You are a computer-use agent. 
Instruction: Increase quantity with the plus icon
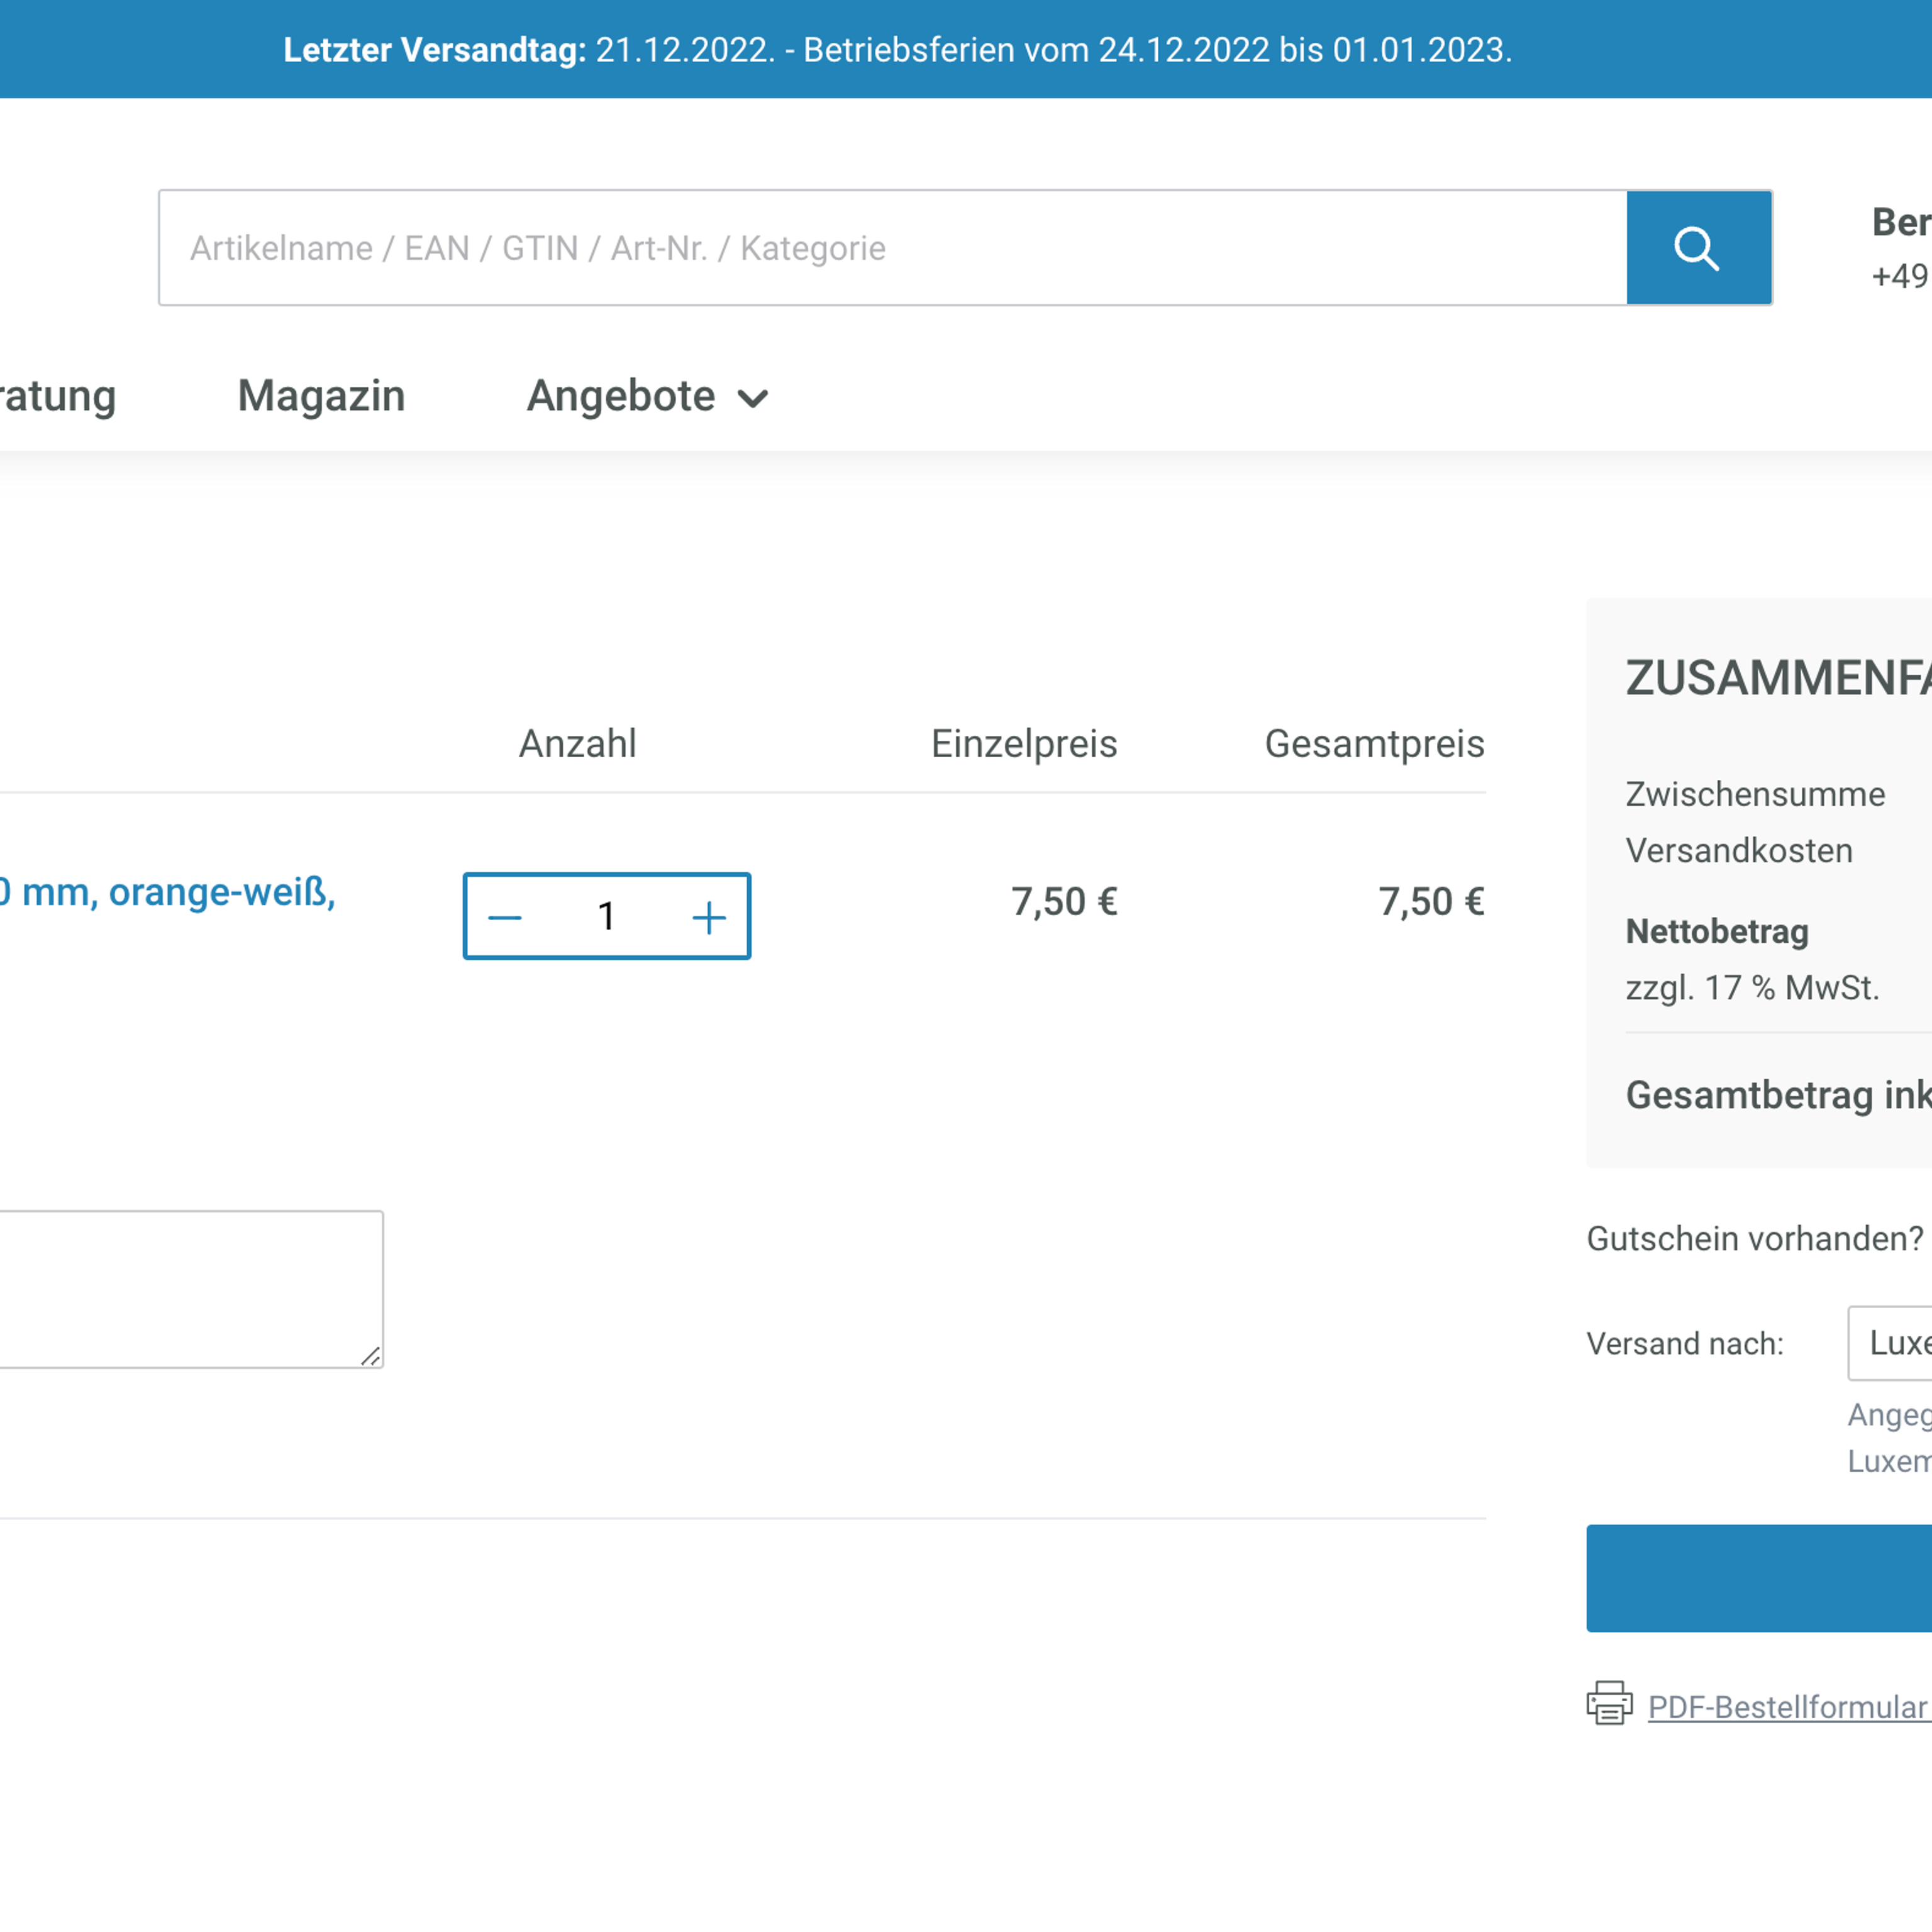(x=709, y=917)
